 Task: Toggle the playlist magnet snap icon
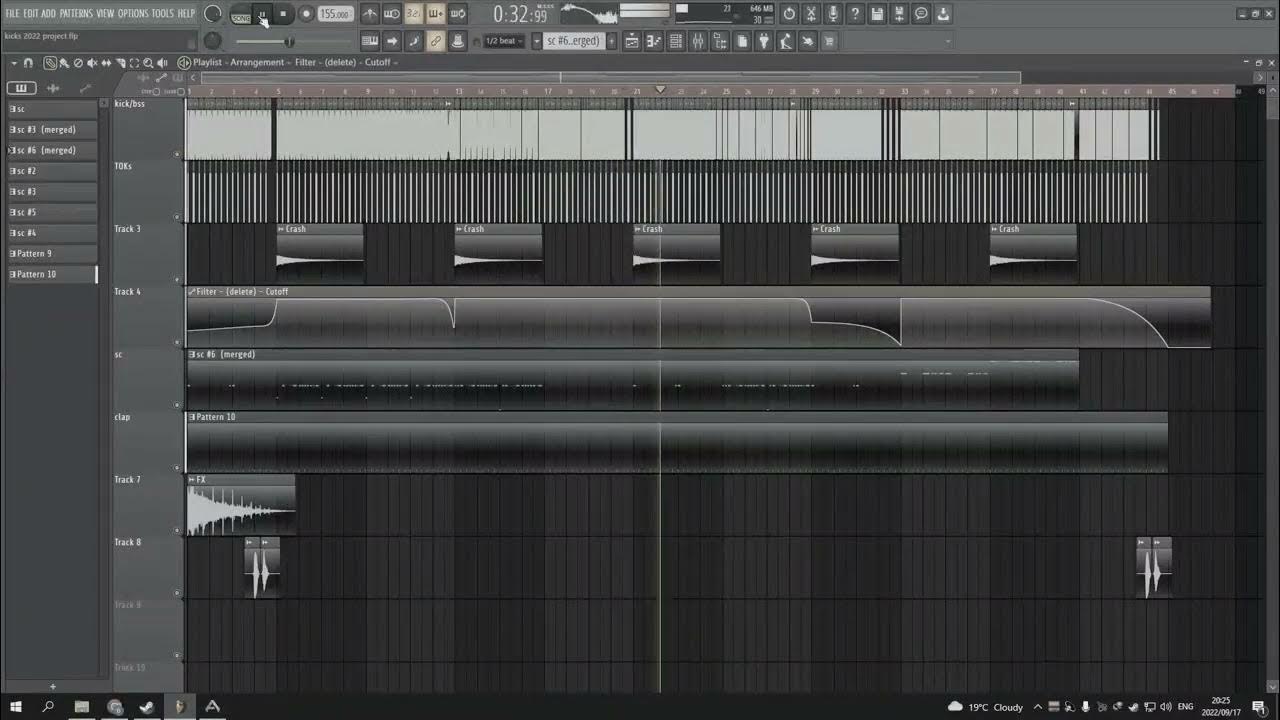tap(28, 63)
